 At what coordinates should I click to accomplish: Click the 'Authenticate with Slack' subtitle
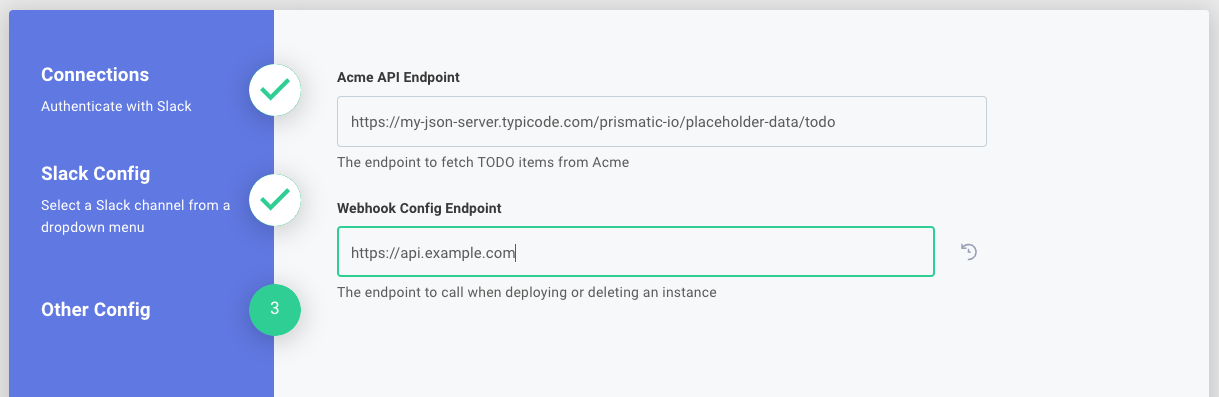tap(116, 106)
